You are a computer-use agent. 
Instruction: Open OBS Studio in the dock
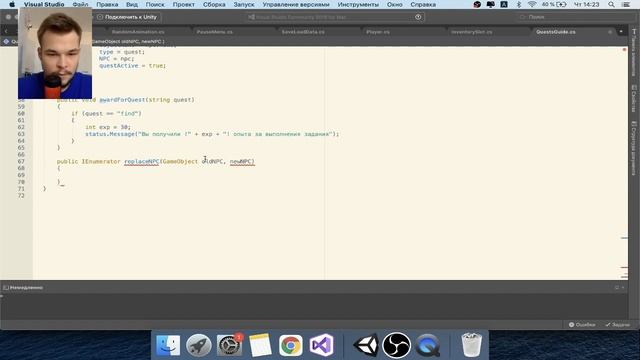[x=396, y=345]
